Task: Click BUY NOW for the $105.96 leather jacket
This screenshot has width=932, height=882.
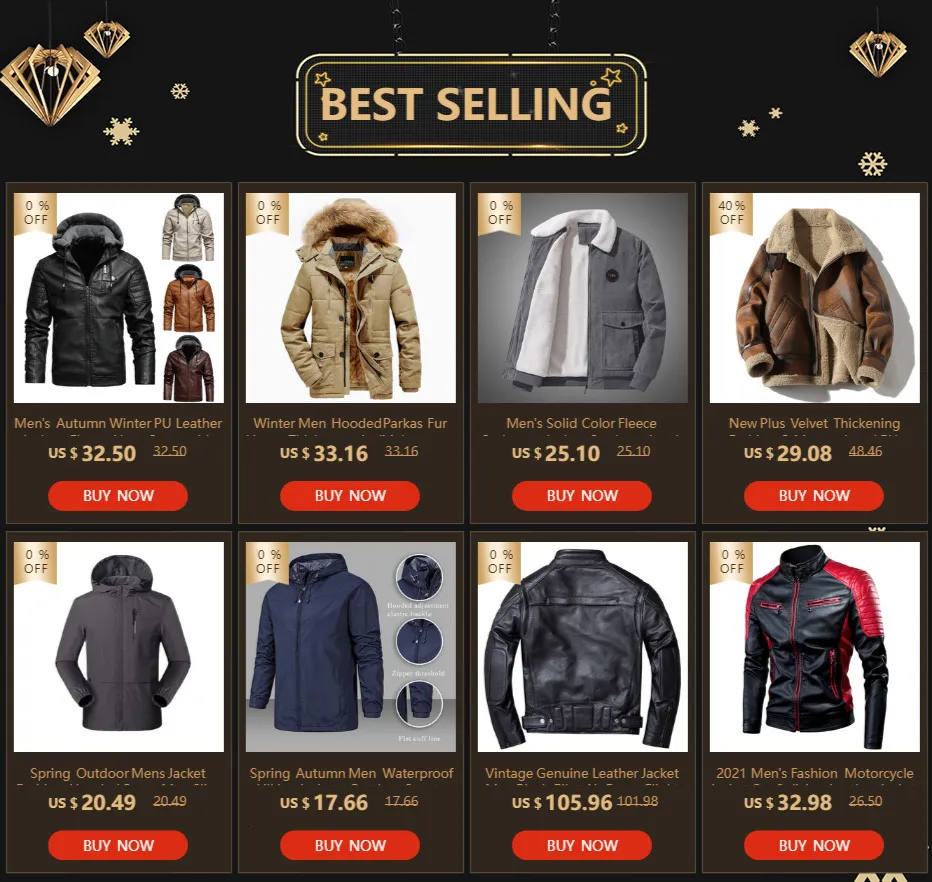Action: click(581, 845)
